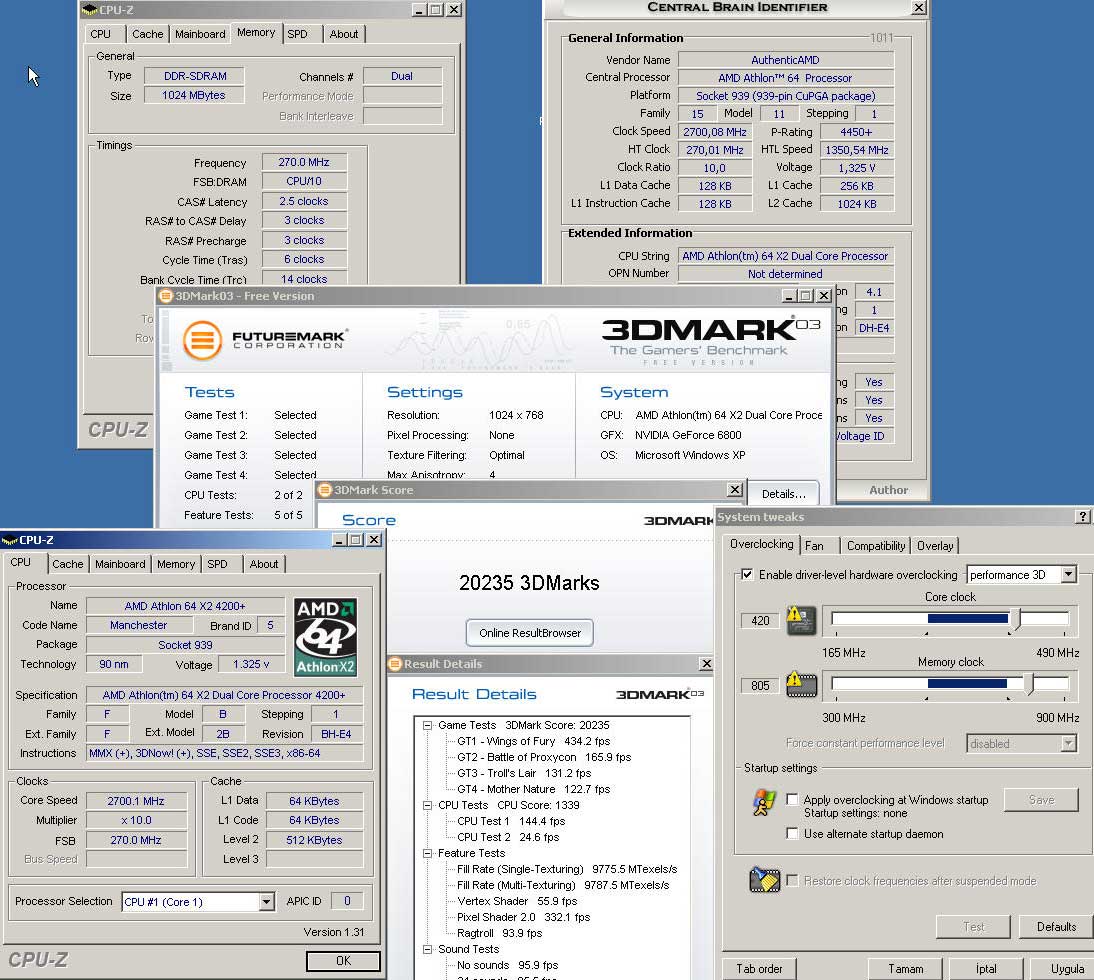Click the Core clock slider handle
1094x980 pixels.
pyautogui.click(x=1017, y=619)
